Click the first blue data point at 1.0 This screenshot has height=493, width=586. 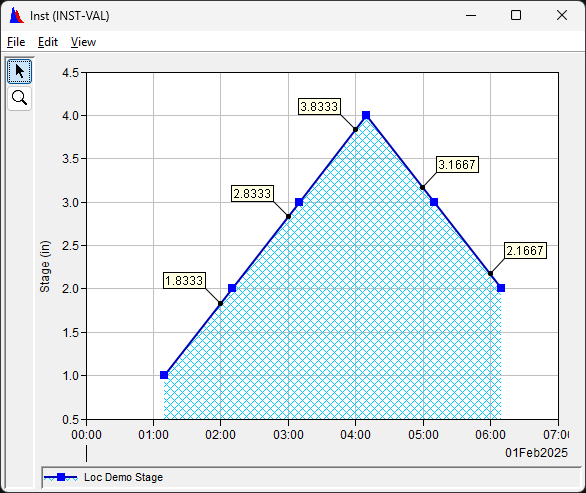164,375
